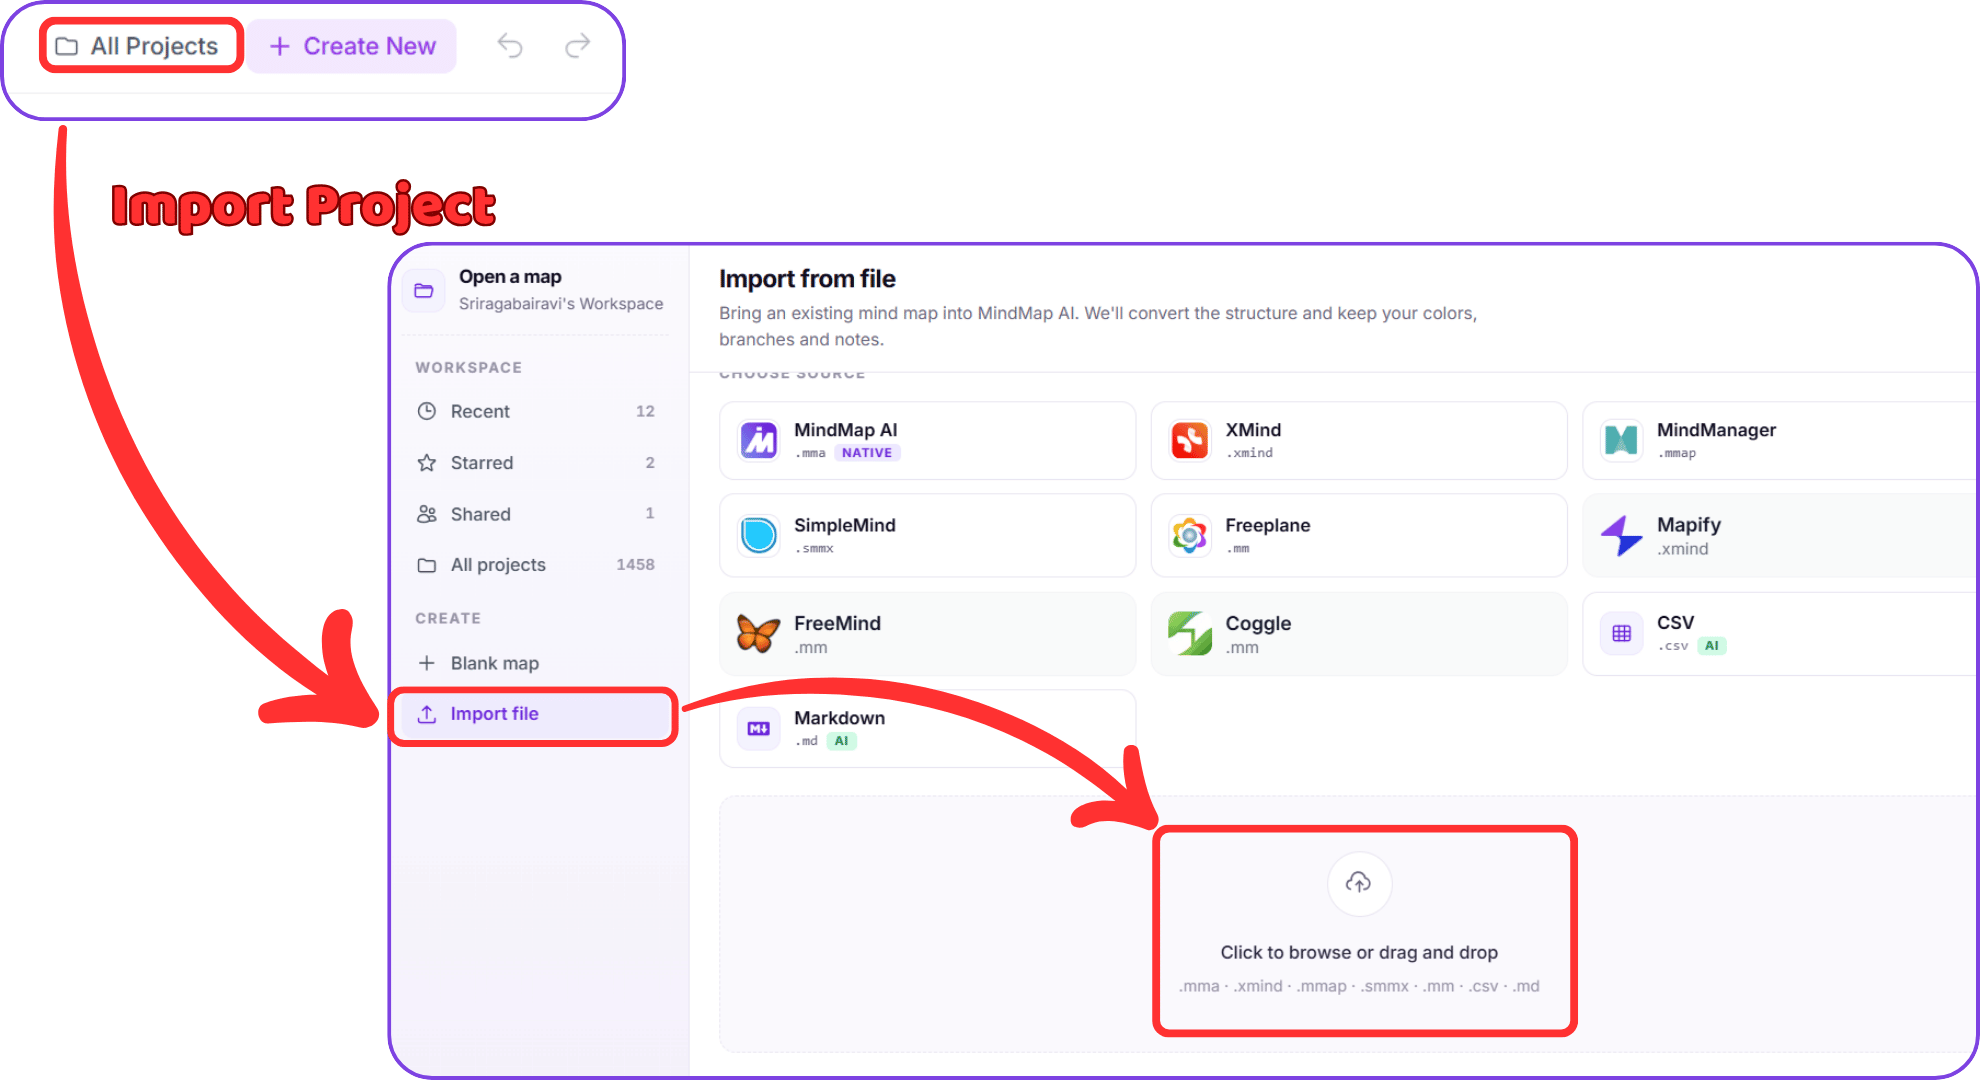Viewport: 1980px width, 1080px height.
Task: Click "Click to browse or drag and drop"
Action: 1359,952
